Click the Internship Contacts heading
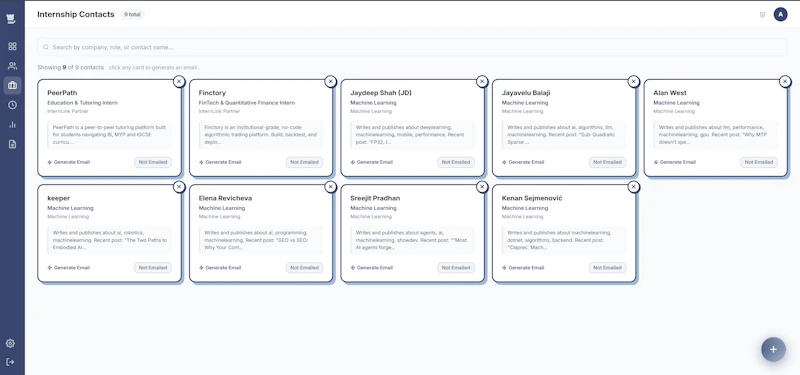Viewport: 800px width, 375px height. [x=76, y=14]
